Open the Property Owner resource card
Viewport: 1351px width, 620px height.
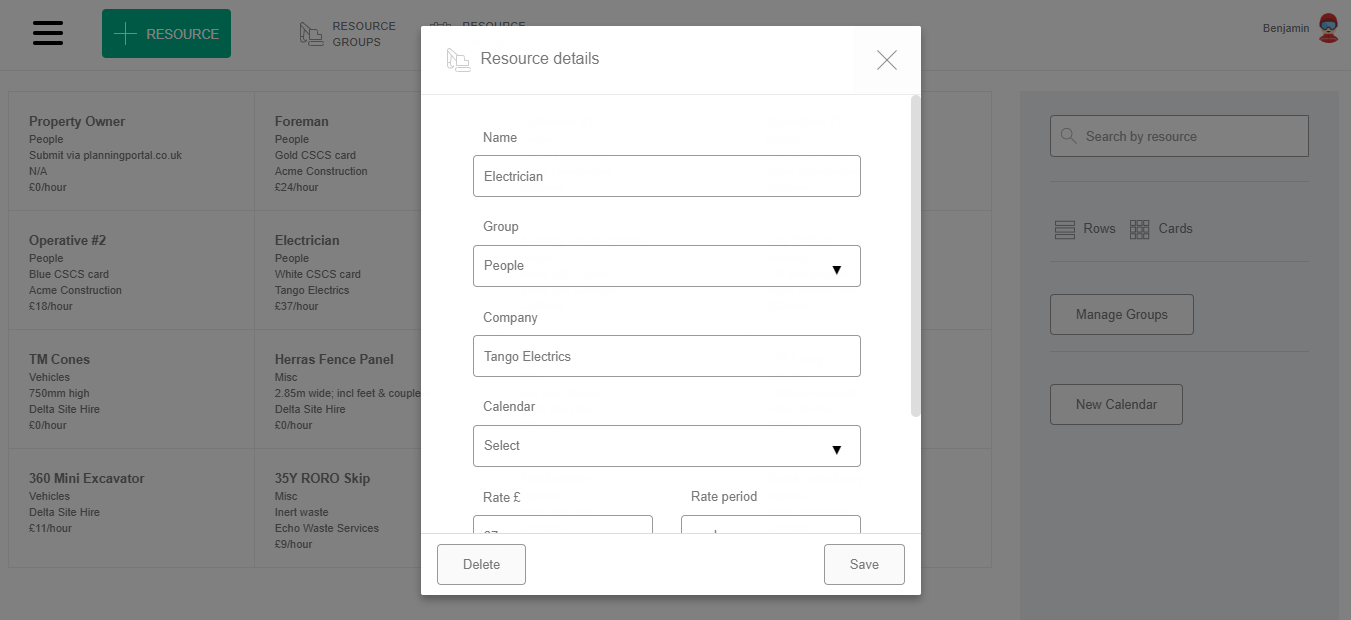pos(131,151)
